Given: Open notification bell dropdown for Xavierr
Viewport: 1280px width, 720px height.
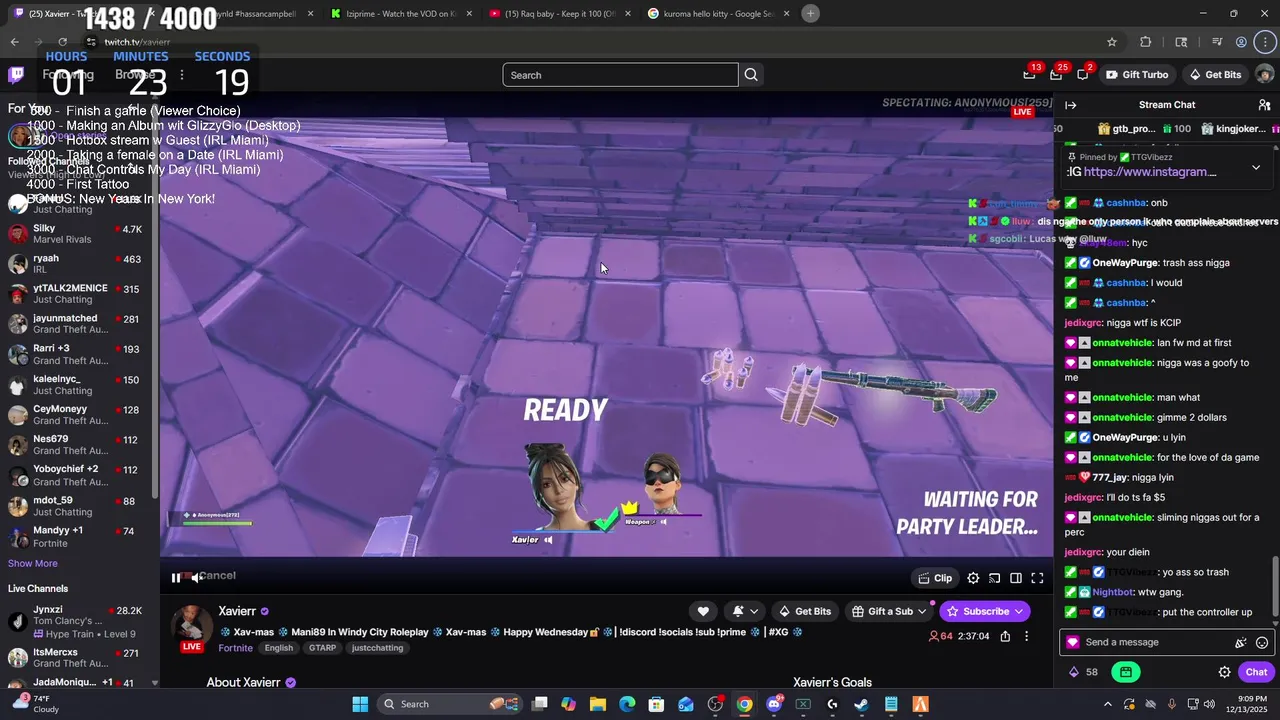Looking at the screenshot, I should (745, 611).
